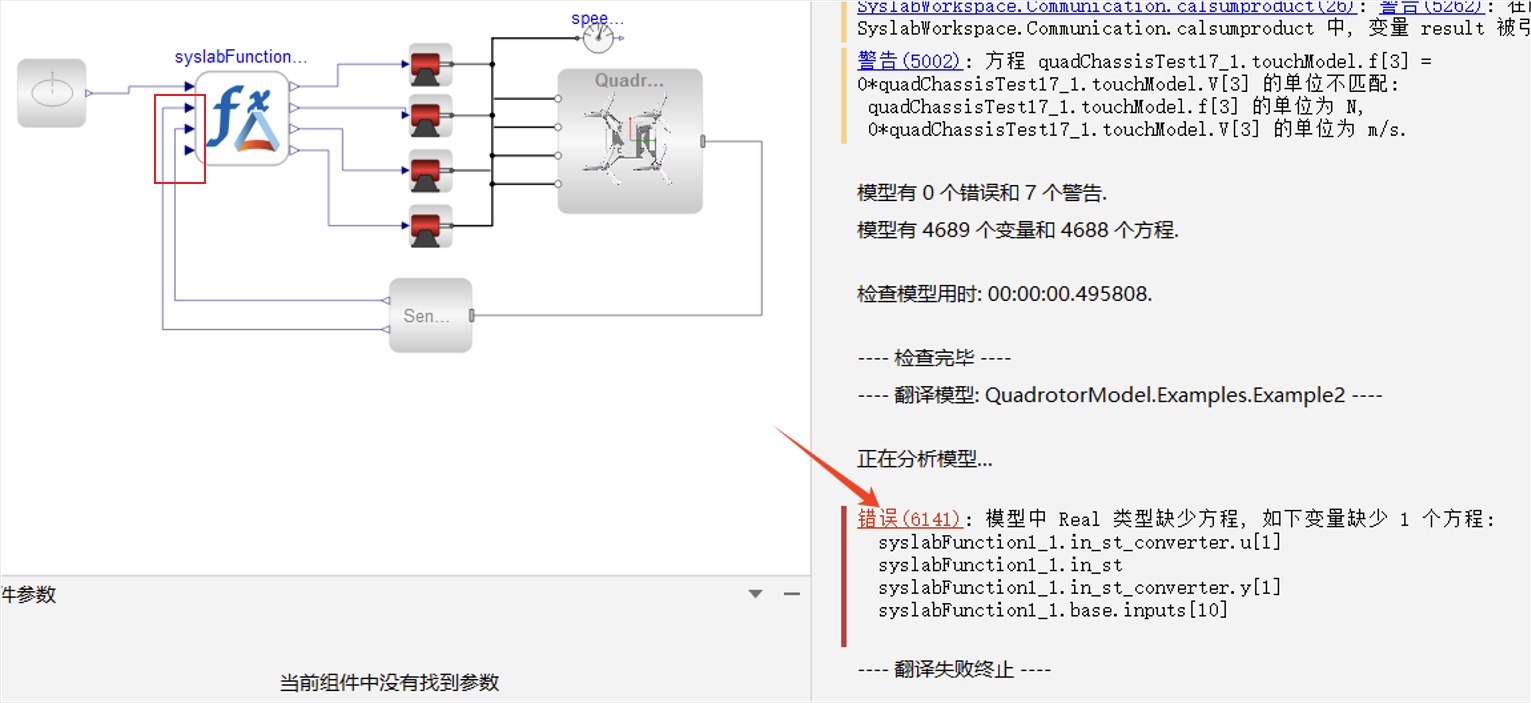This screenshot has height=703, width=1531.
Task: Open the 警告(5002) warning link
Action: point(909,61)
